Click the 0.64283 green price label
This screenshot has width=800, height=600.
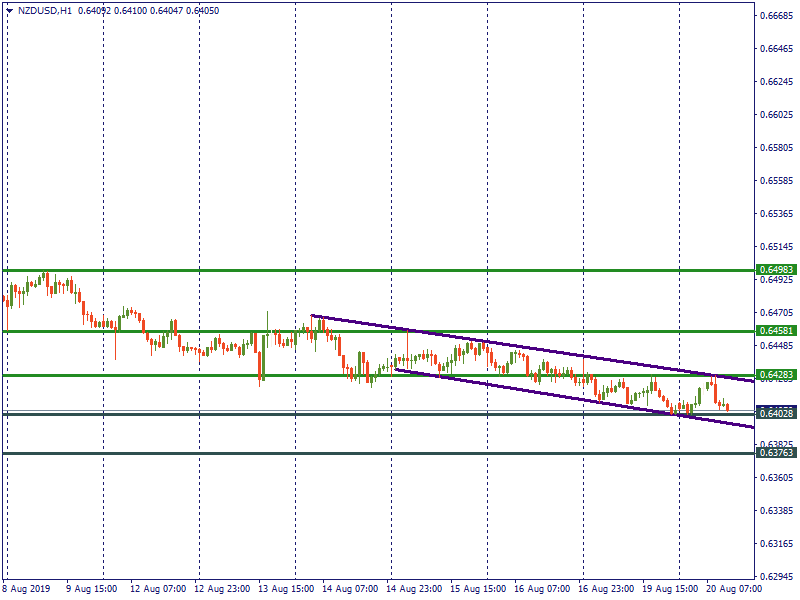(776, 376)
